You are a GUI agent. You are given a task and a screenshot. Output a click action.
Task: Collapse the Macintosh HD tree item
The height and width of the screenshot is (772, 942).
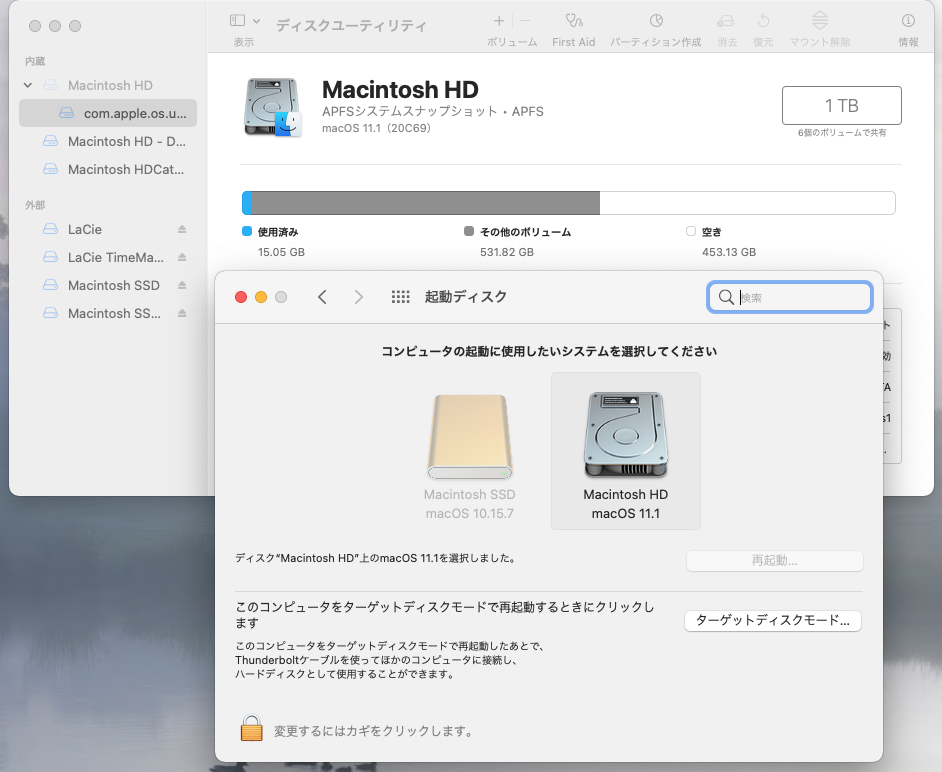pyautogui.click(x=28, y=86)
